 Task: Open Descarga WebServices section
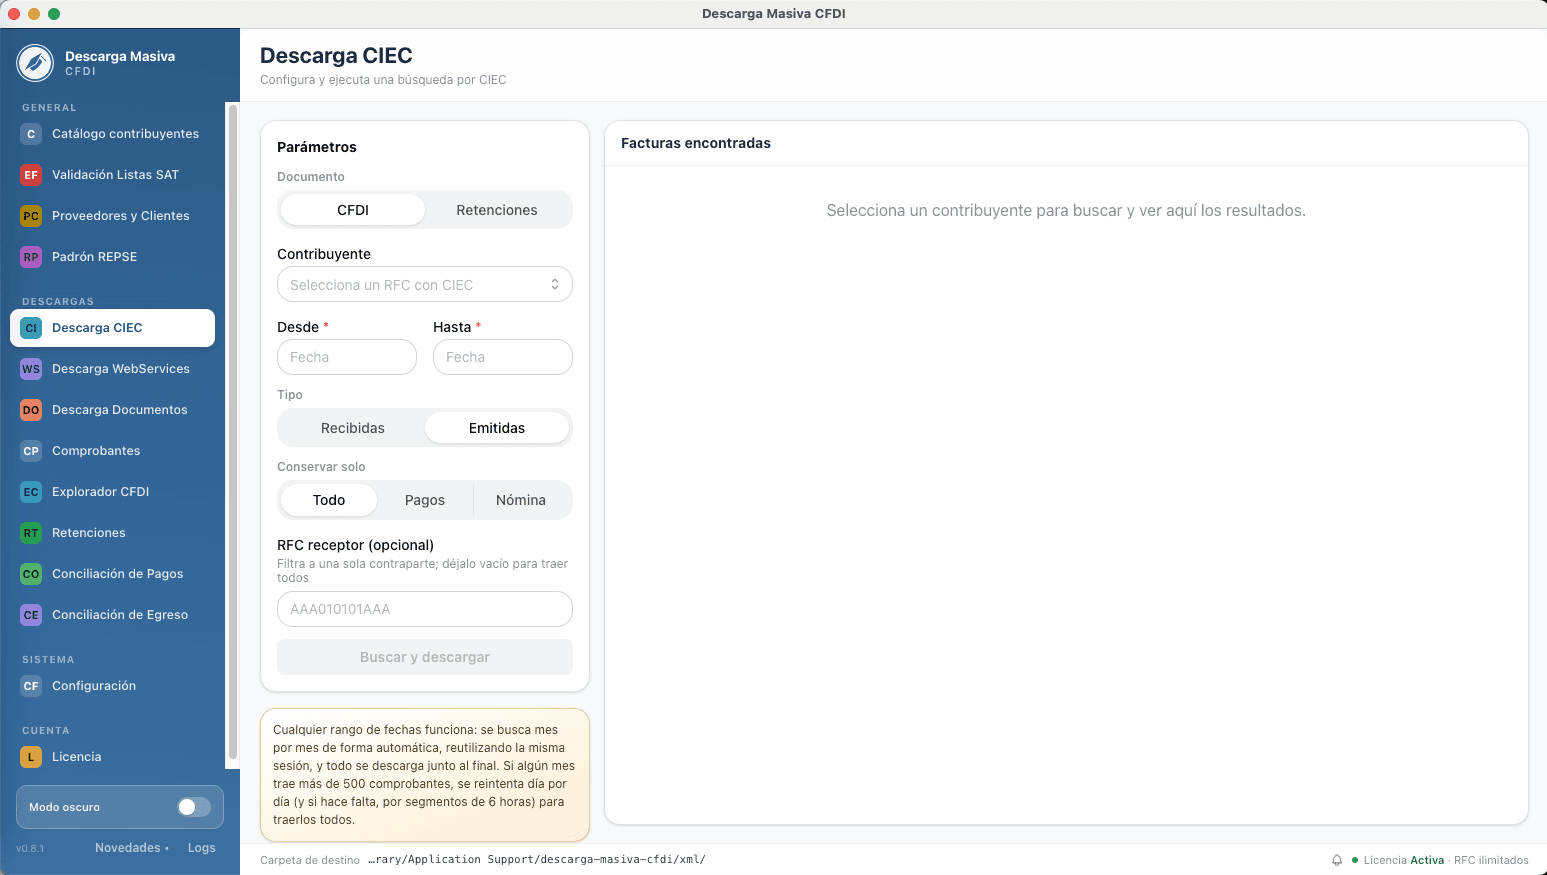pyautogui.click(x=112, y=369)
